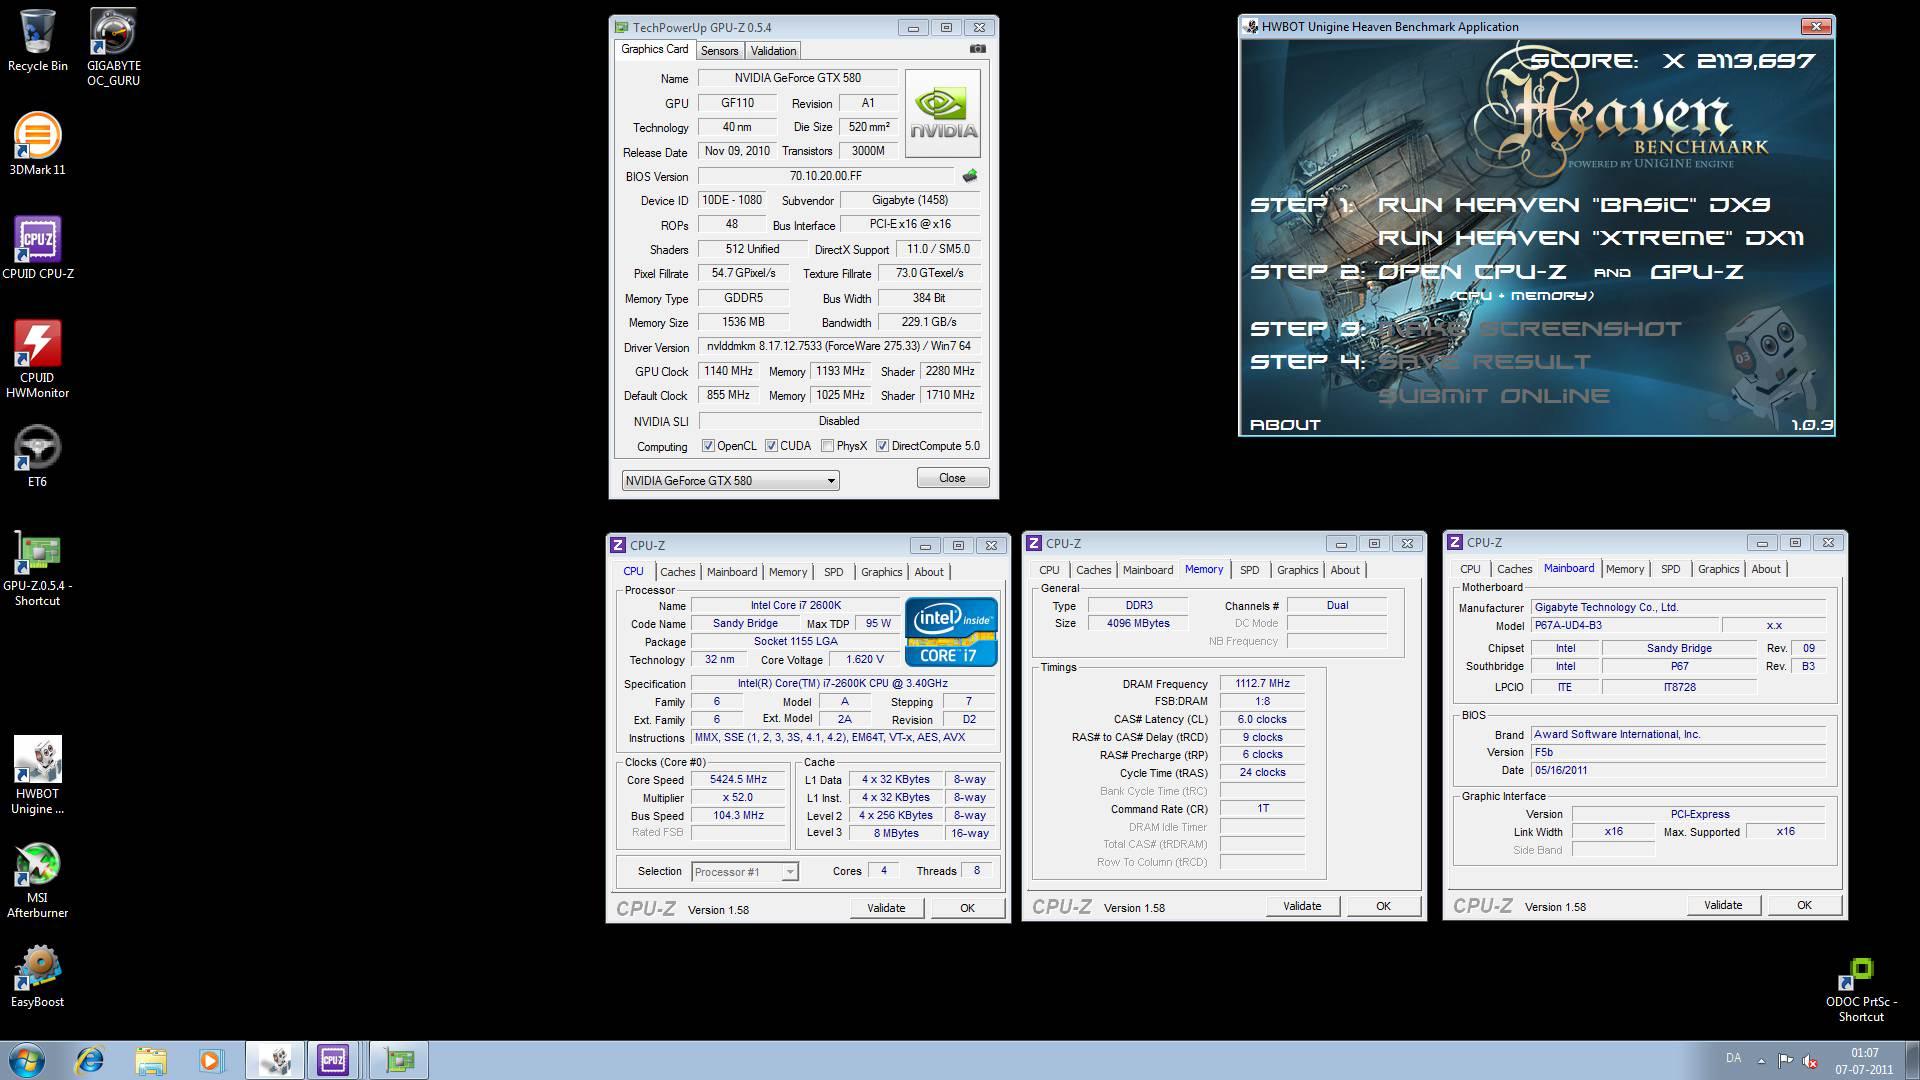The height and width of the screenshot is (1080, 1920).
Task: Switch to CPU-Z taskbar button
Action: point(335,1060)
